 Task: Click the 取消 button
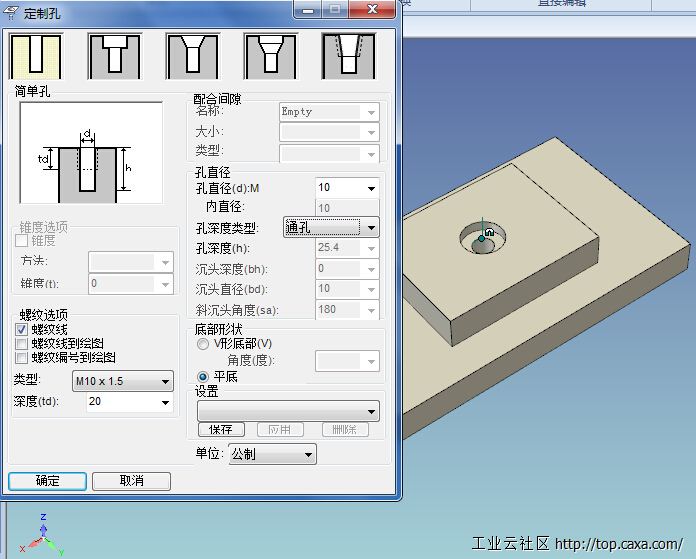coord(131,481)
